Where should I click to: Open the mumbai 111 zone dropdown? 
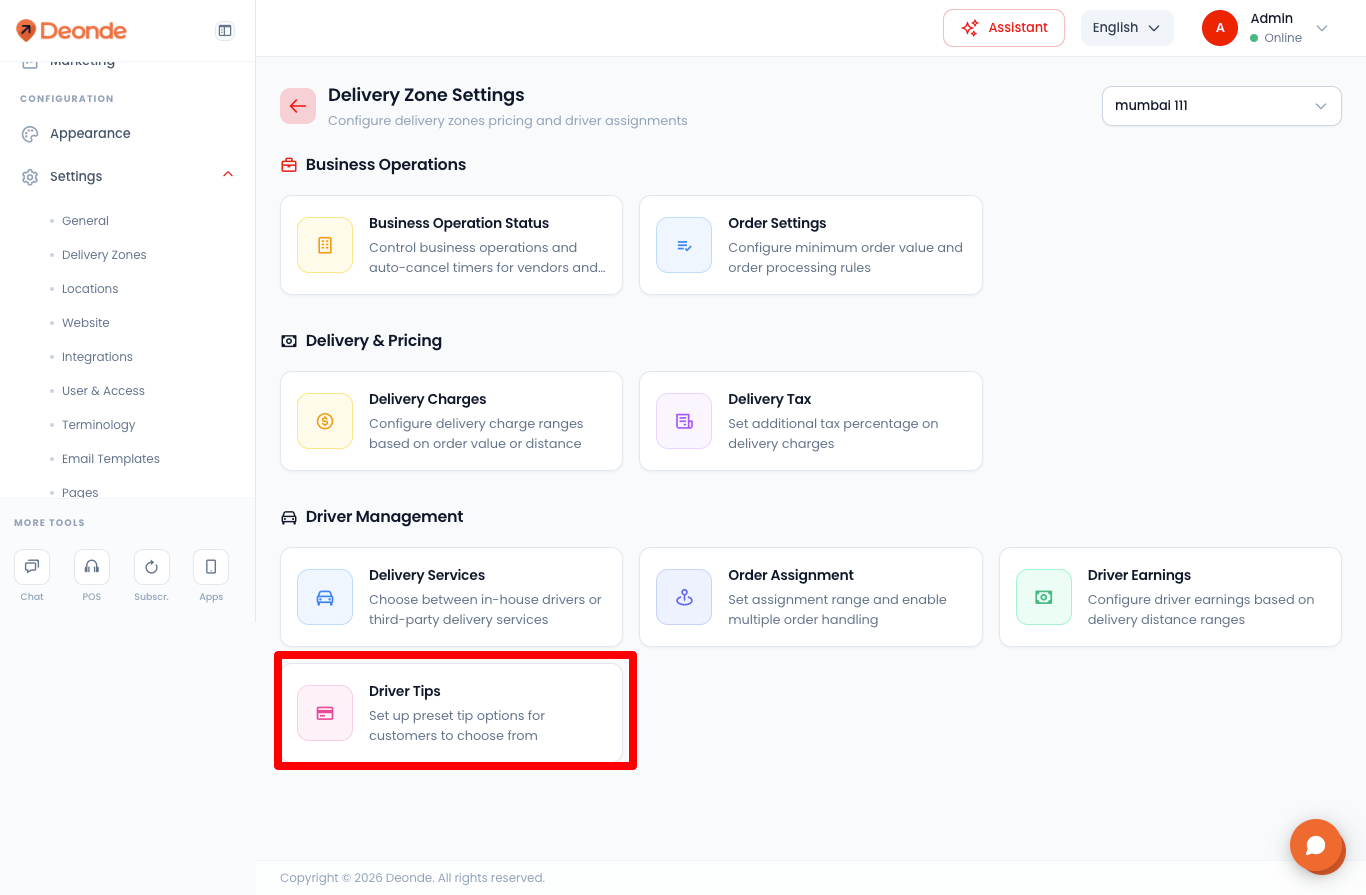(1222, 106)
